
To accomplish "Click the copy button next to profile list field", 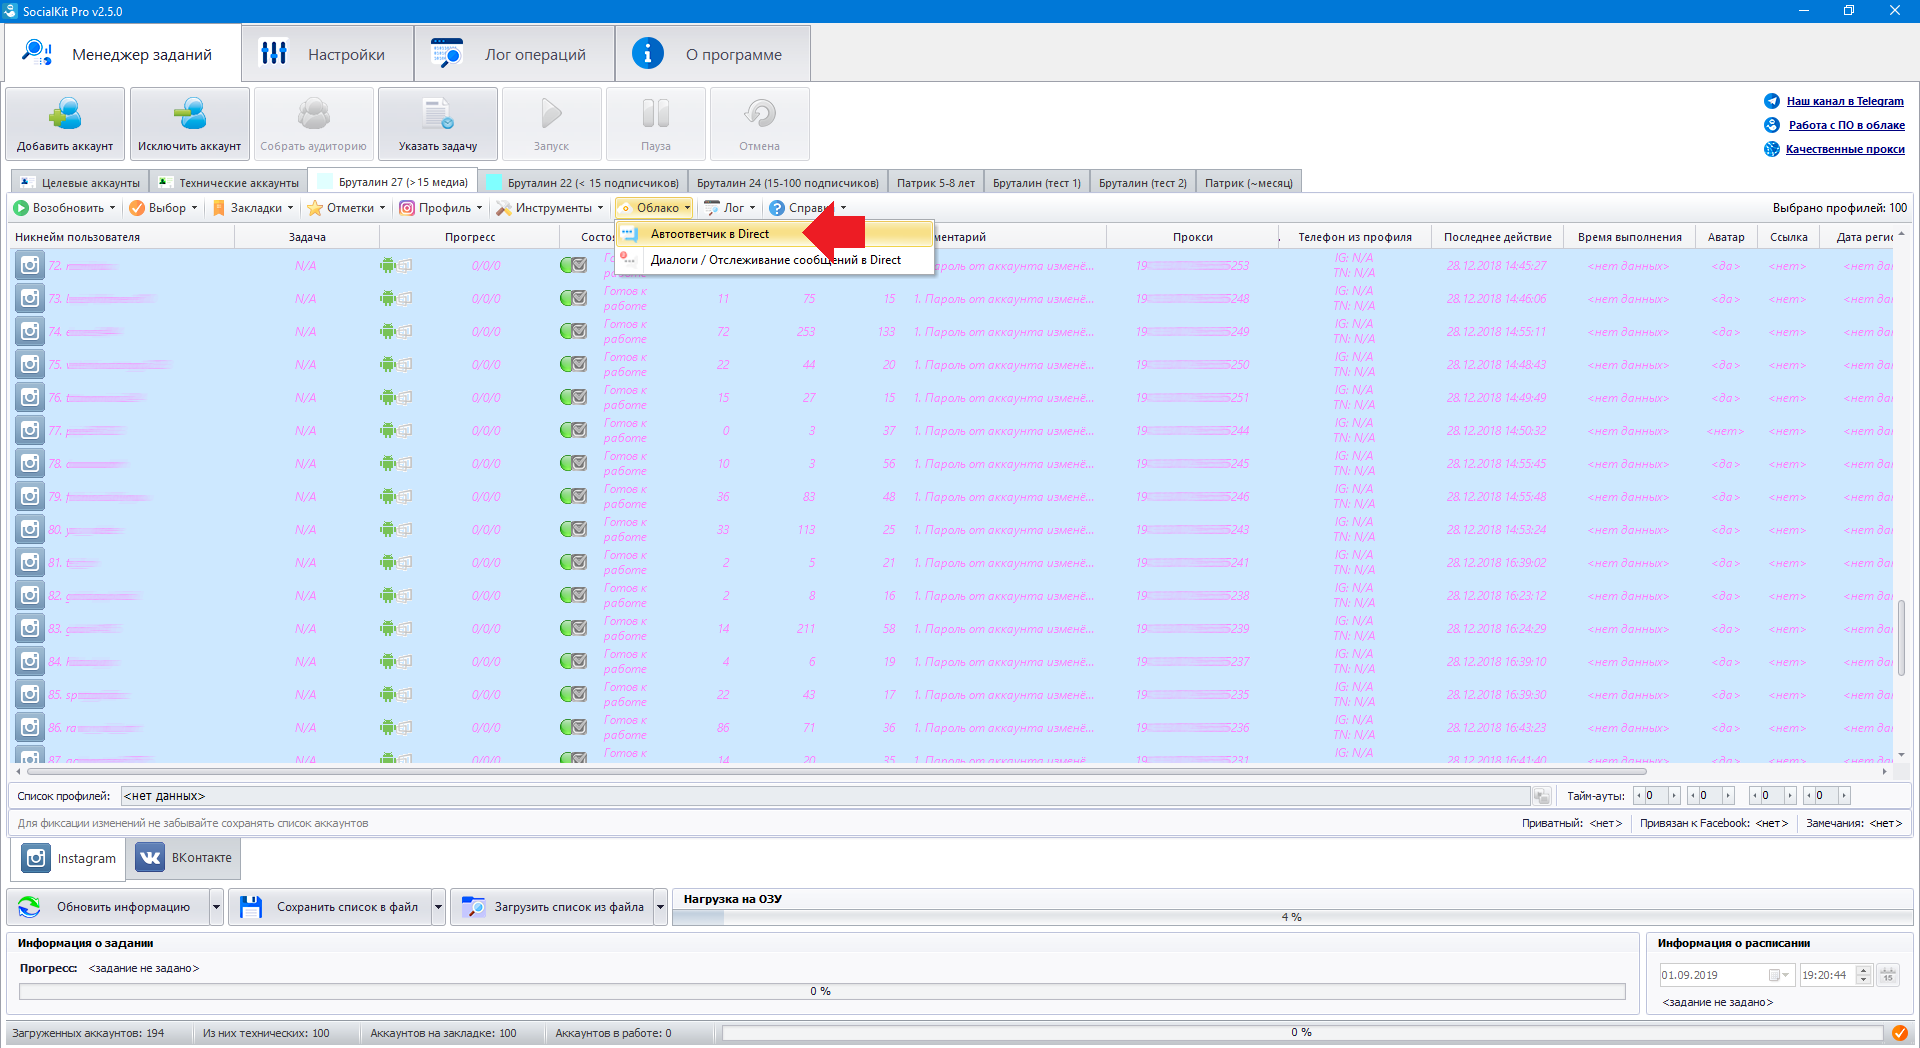I will tap(1541, 796).
